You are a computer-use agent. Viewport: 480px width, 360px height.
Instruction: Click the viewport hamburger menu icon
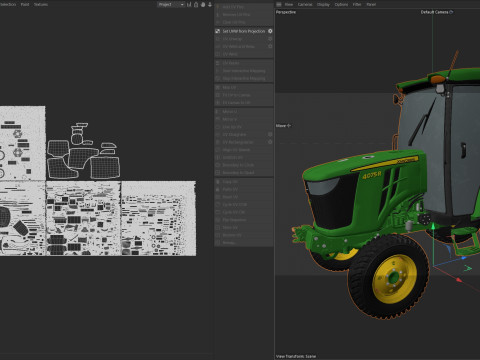[x=279, y=4]
